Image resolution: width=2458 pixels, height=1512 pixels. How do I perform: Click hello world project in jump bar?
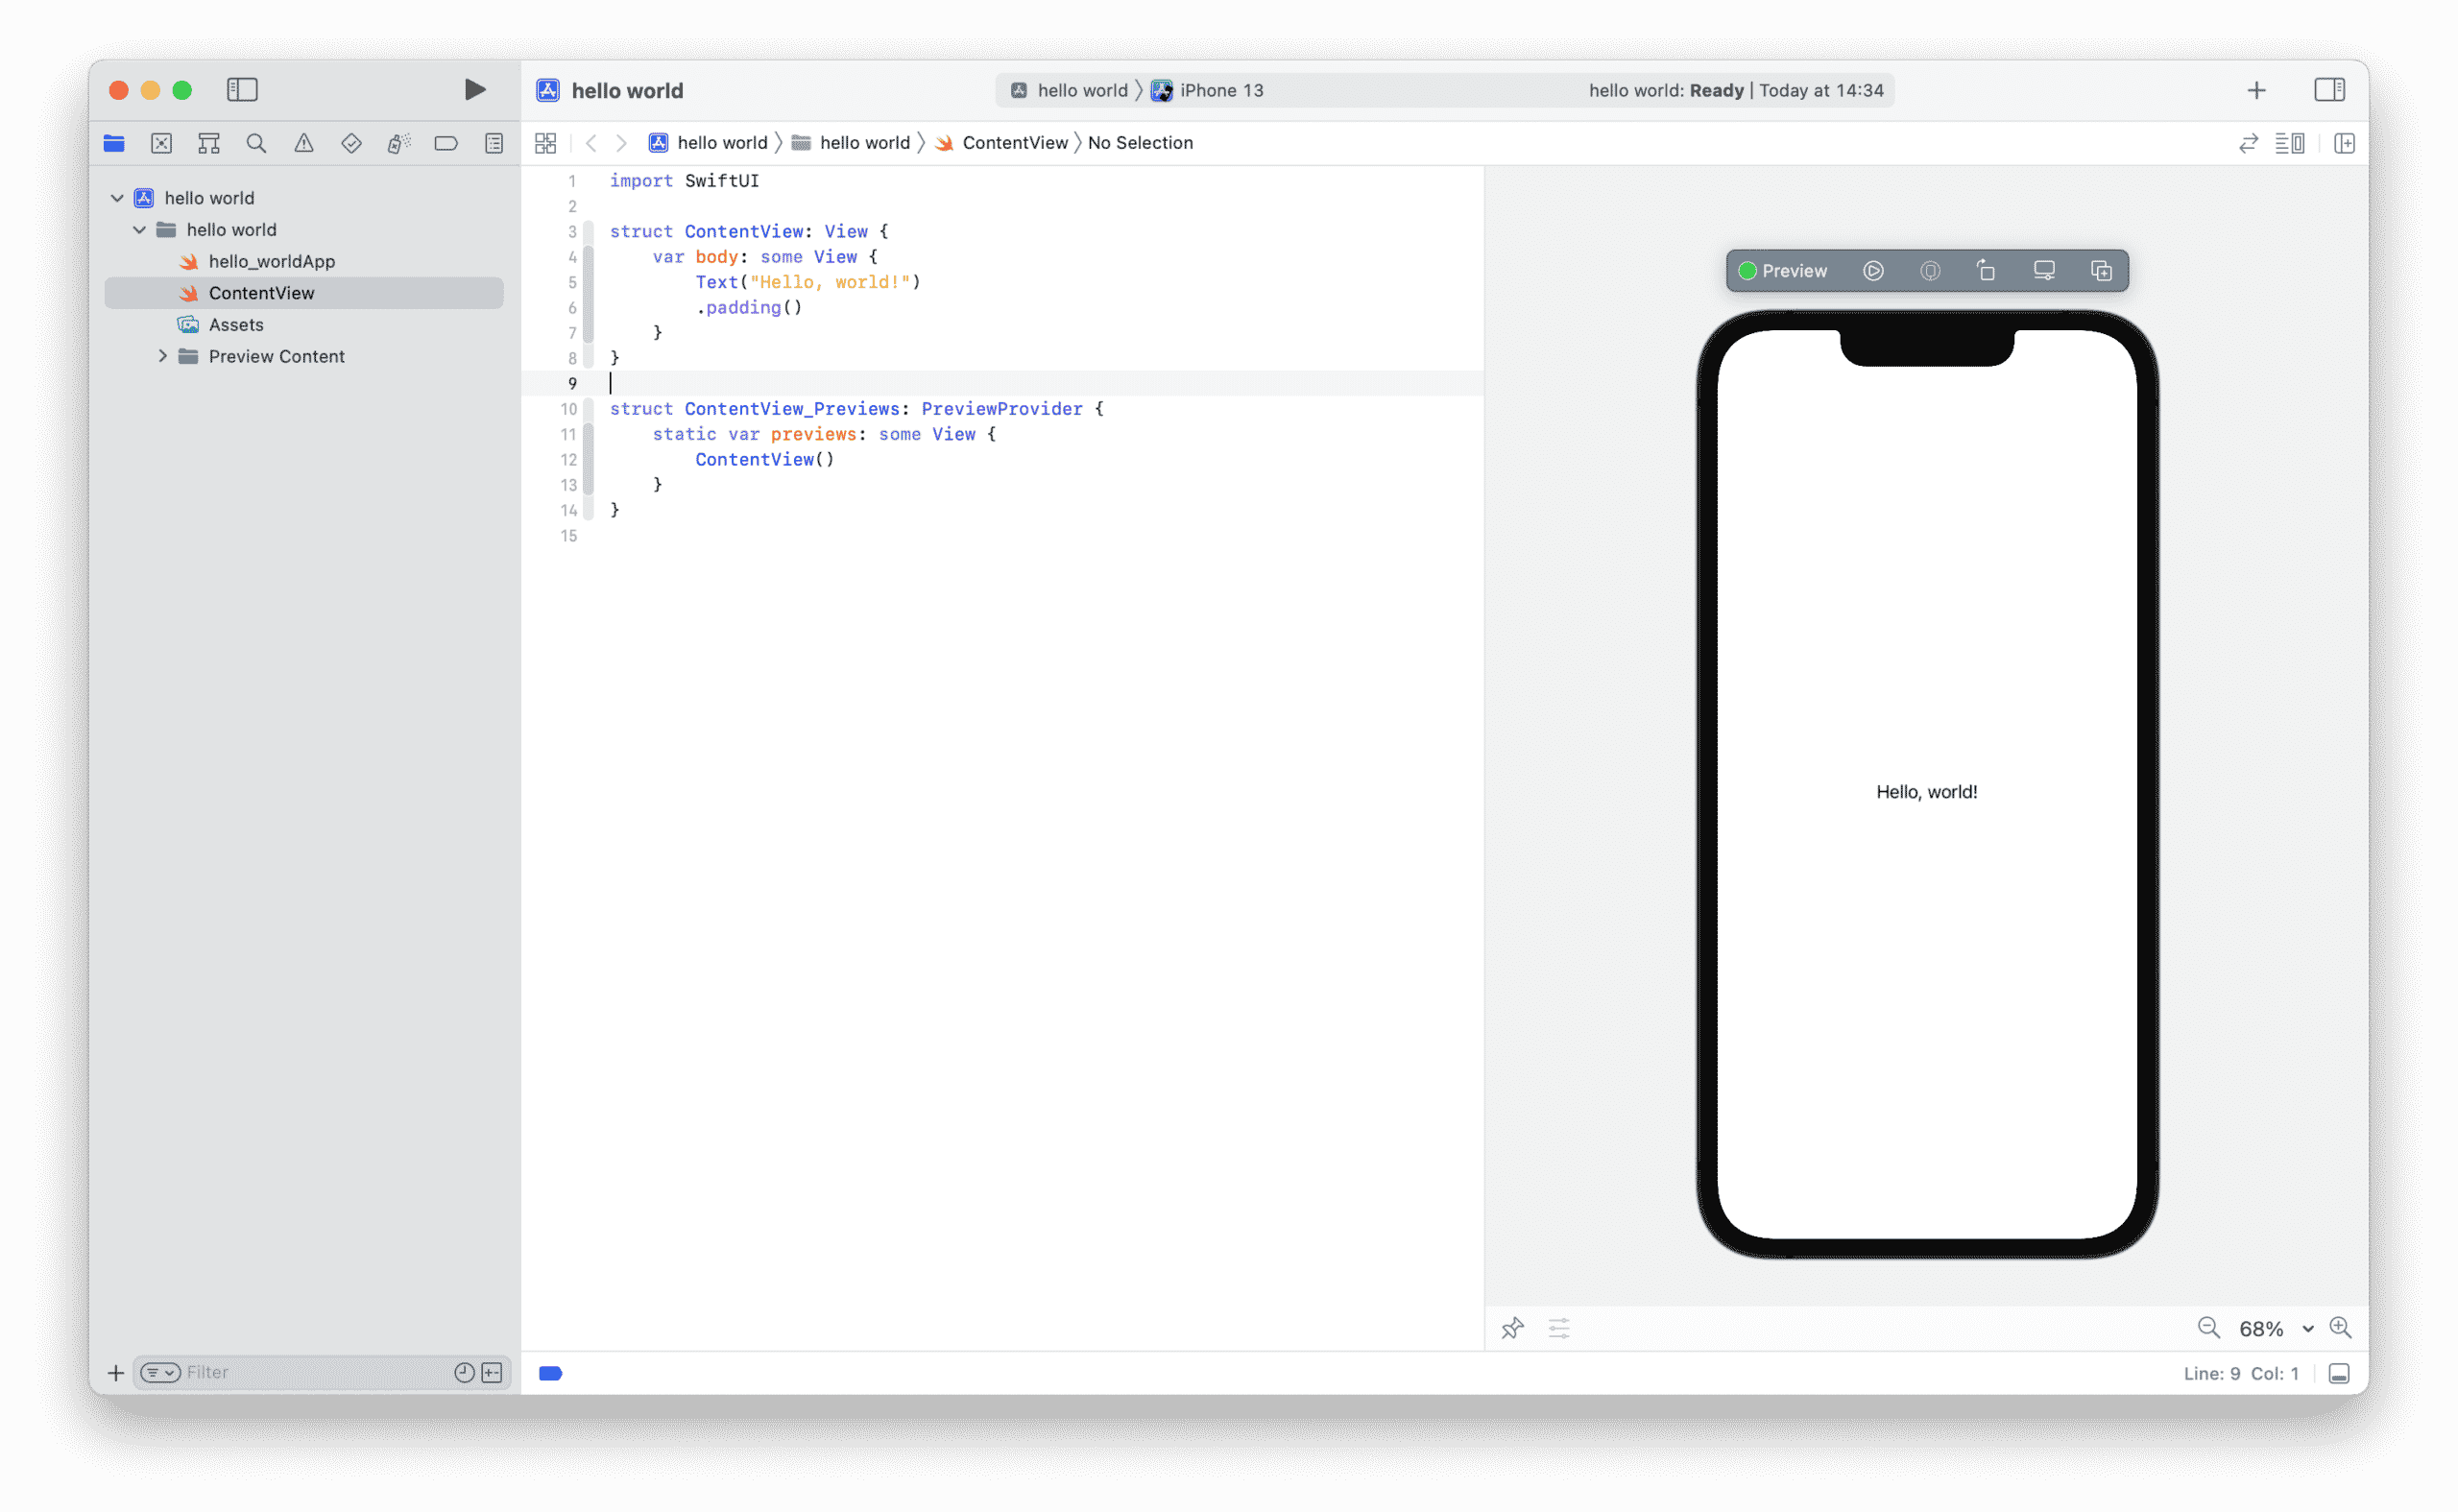click(x=708, y=143)
